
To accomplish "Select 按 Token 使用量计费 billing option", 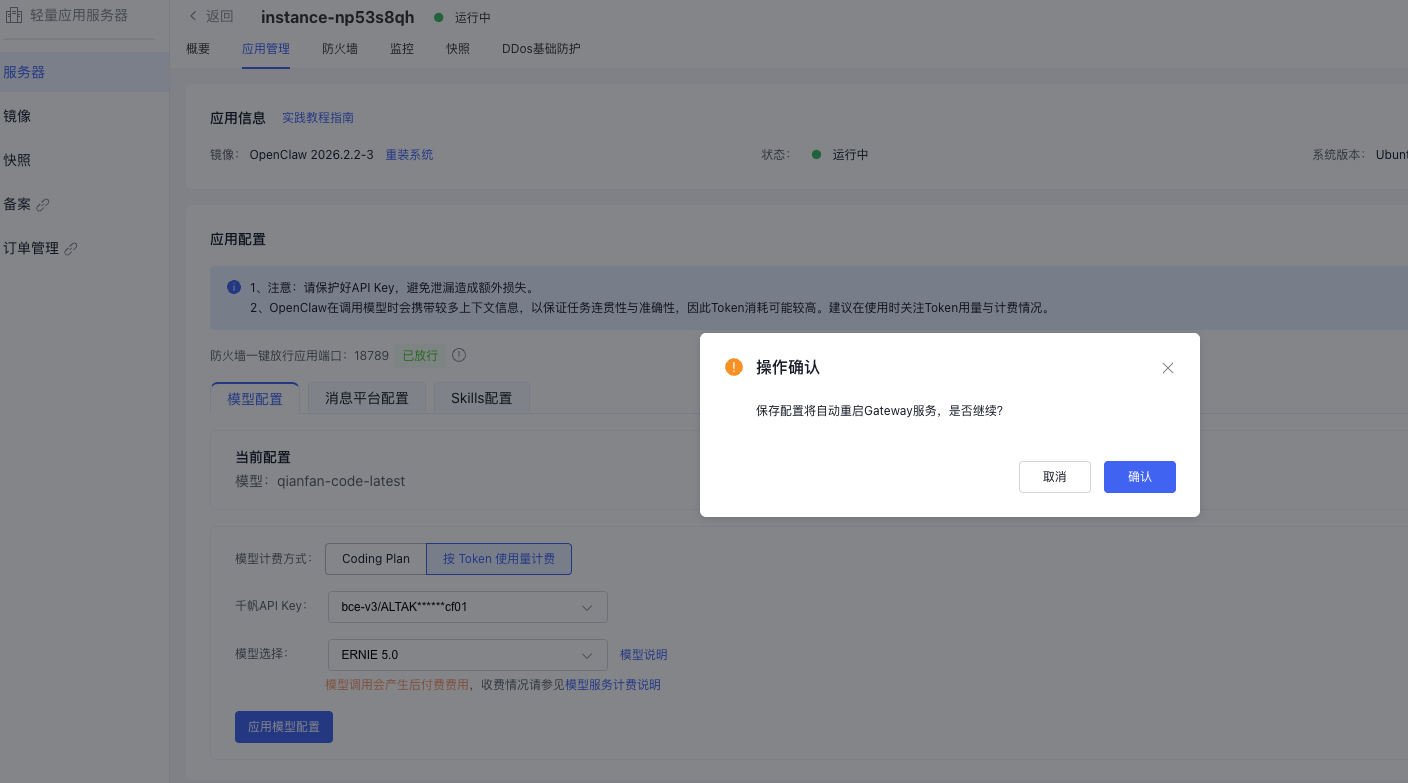I will click(x=499, y=559).
